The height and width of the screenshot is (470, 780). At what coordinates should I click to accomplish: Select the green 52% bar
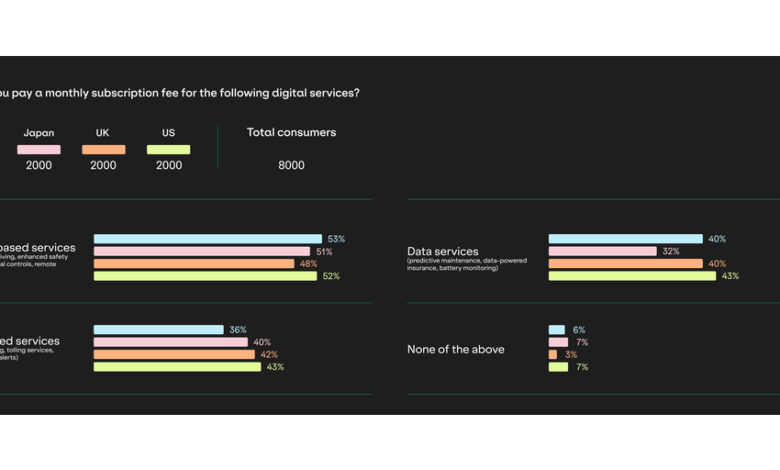[x=205, y=276]
